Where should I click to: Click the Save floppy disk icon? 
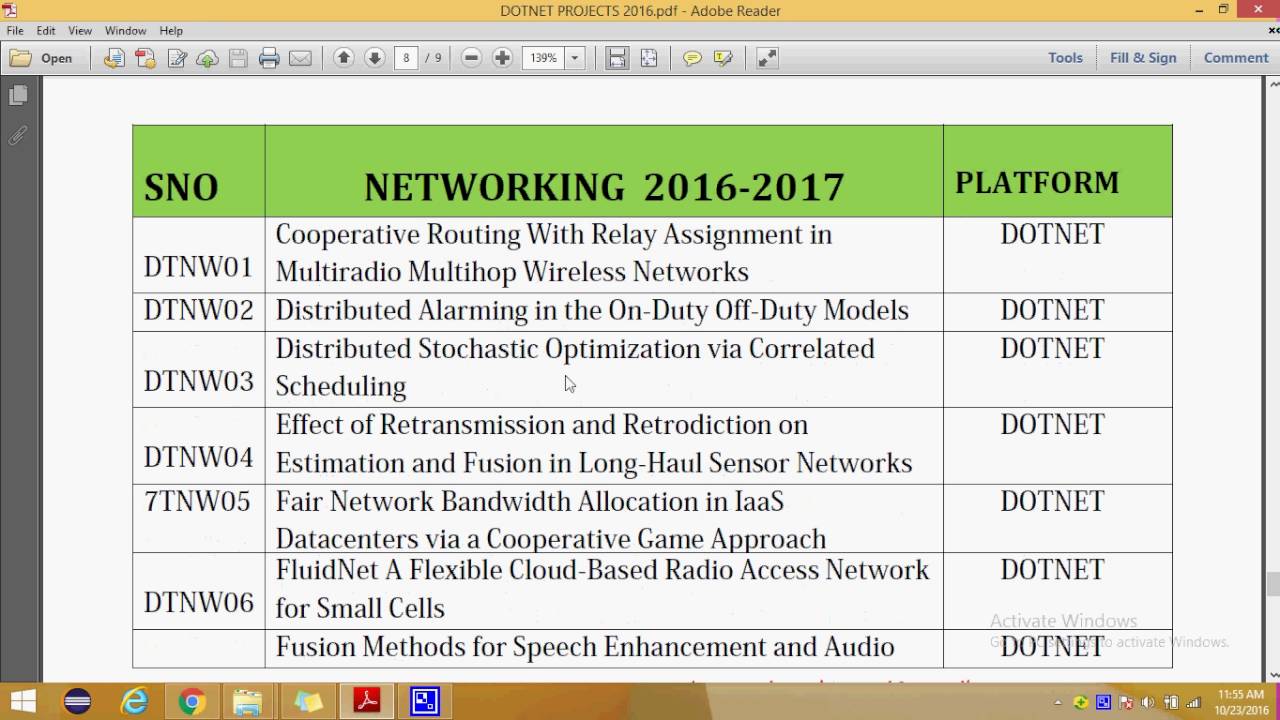pos(238,58)
